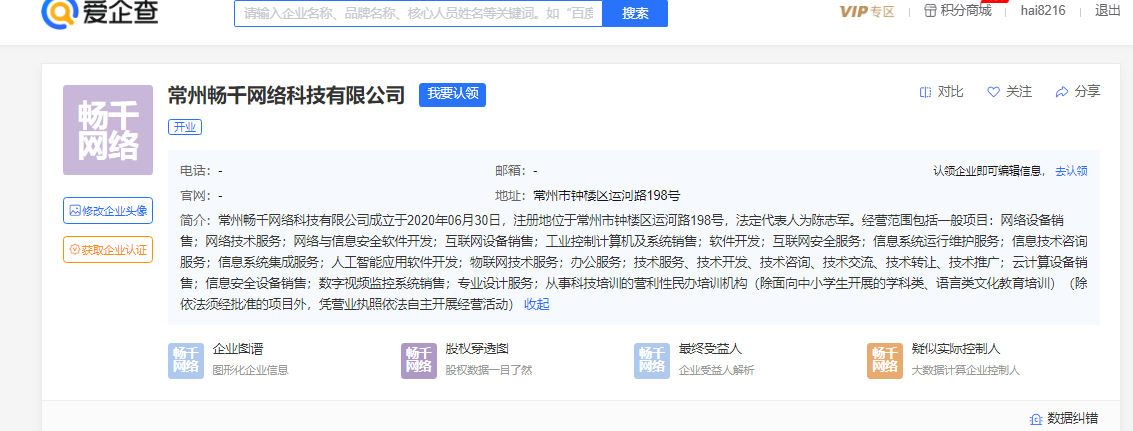1133x431 pixels.
Task: Open 企业图谱 text link
Action: pyautogui.click(x=238, y=349)
